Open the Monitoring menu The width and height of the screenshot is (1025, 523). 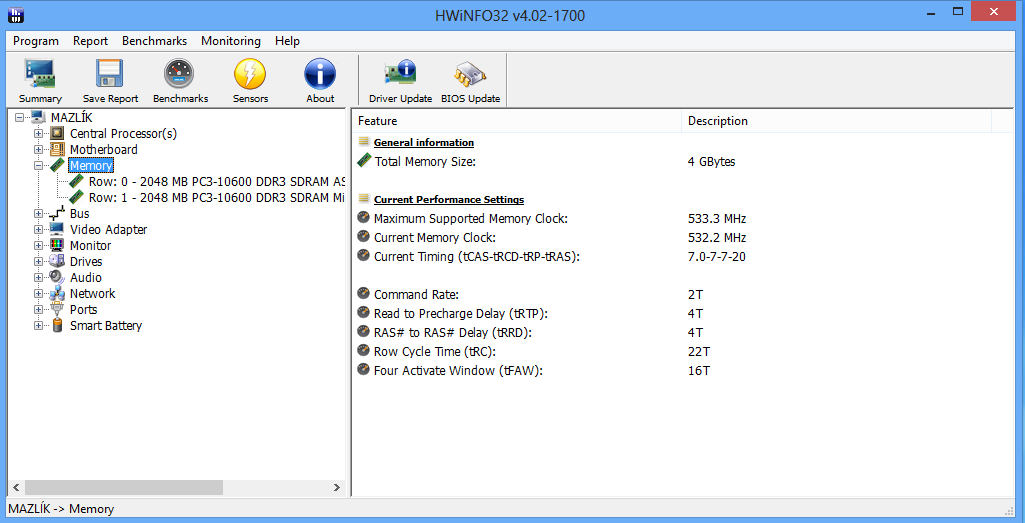[231, 41]
